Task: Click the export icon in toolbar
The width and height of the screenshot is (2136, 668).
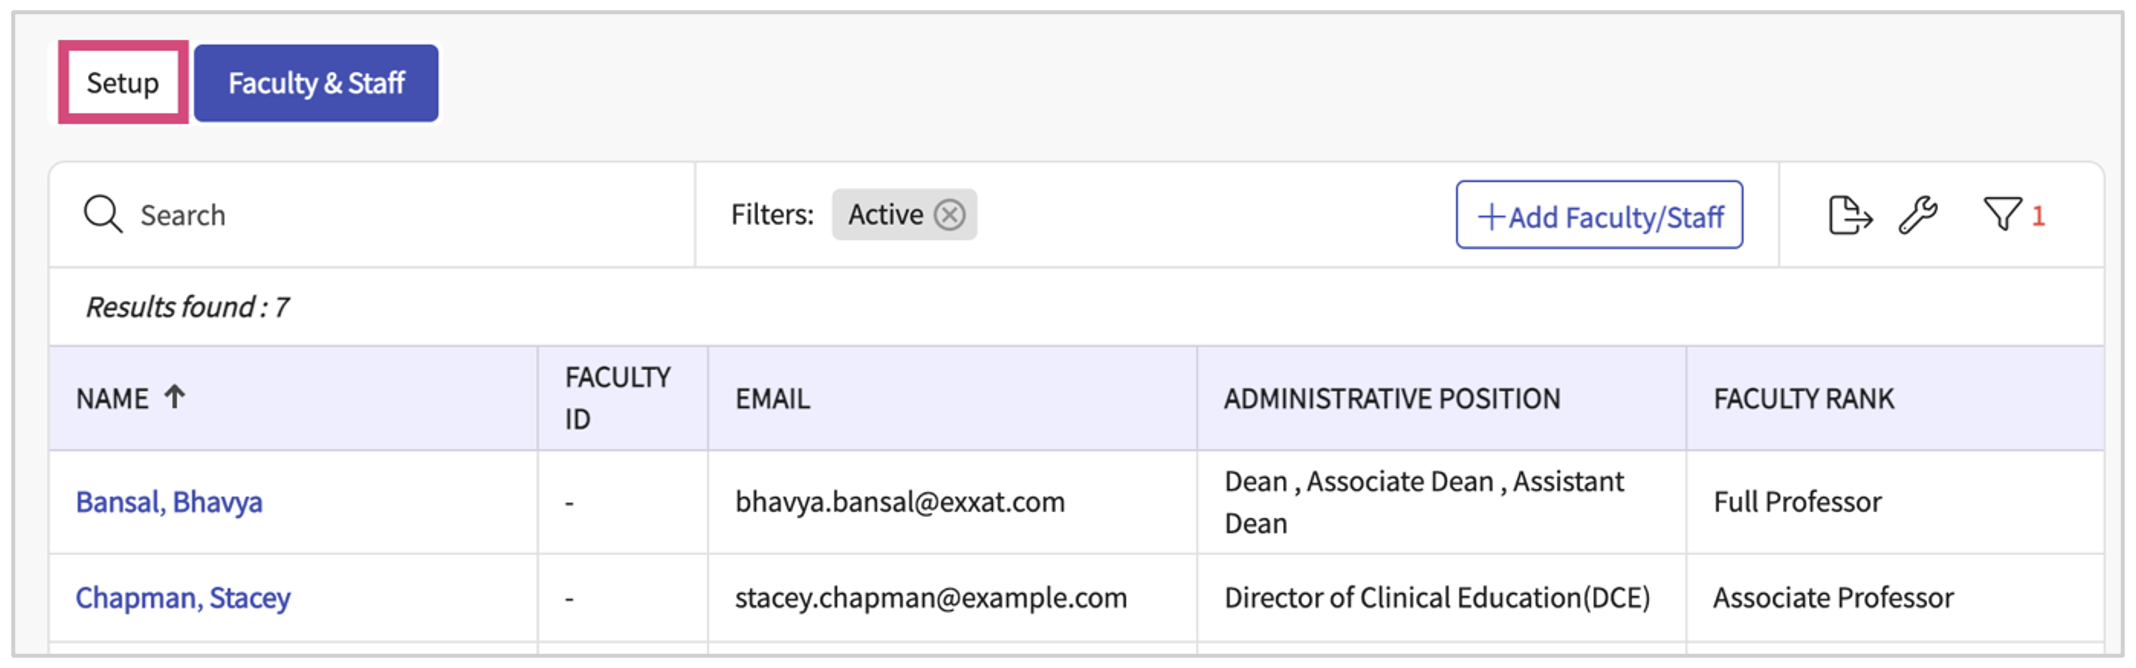Action: click(x=1848, y=215)
